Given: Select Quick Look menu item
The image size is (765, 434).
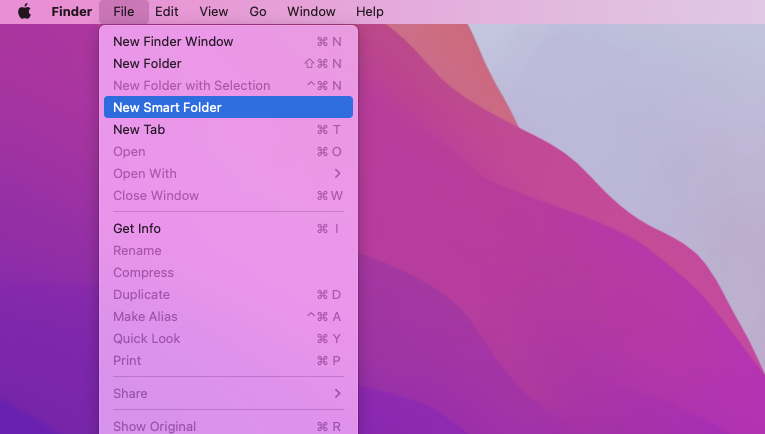Looking at the screenshot, I should (228, 338).
